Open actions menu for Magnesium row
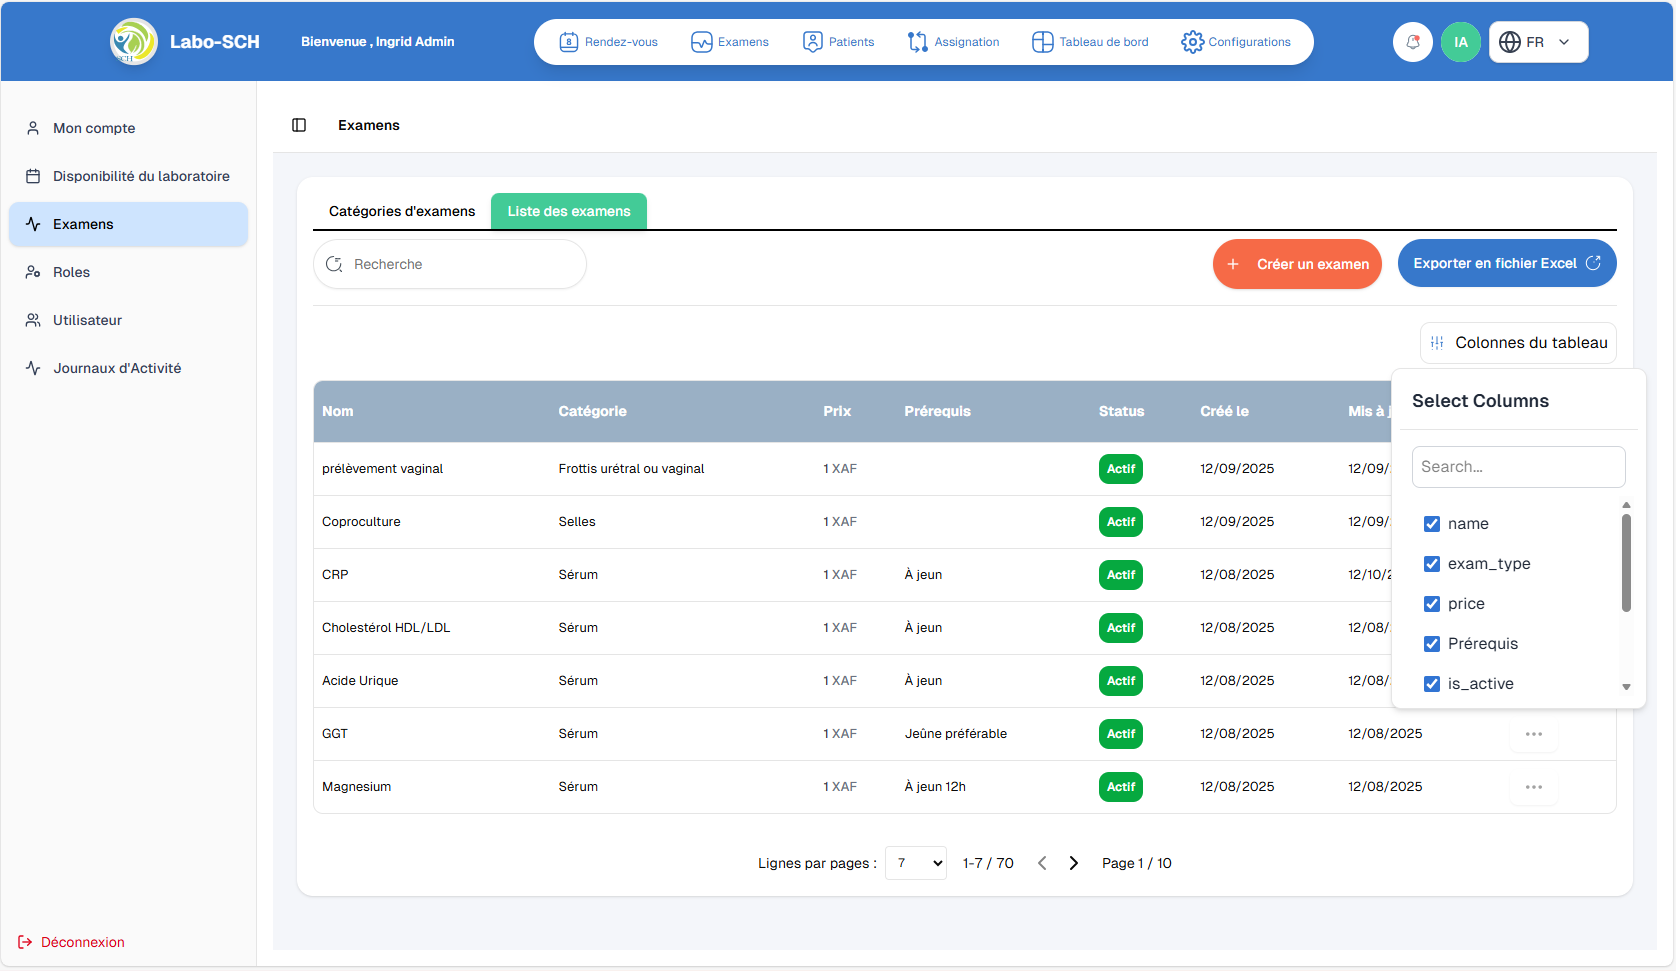 click(x=1533, y=787)
